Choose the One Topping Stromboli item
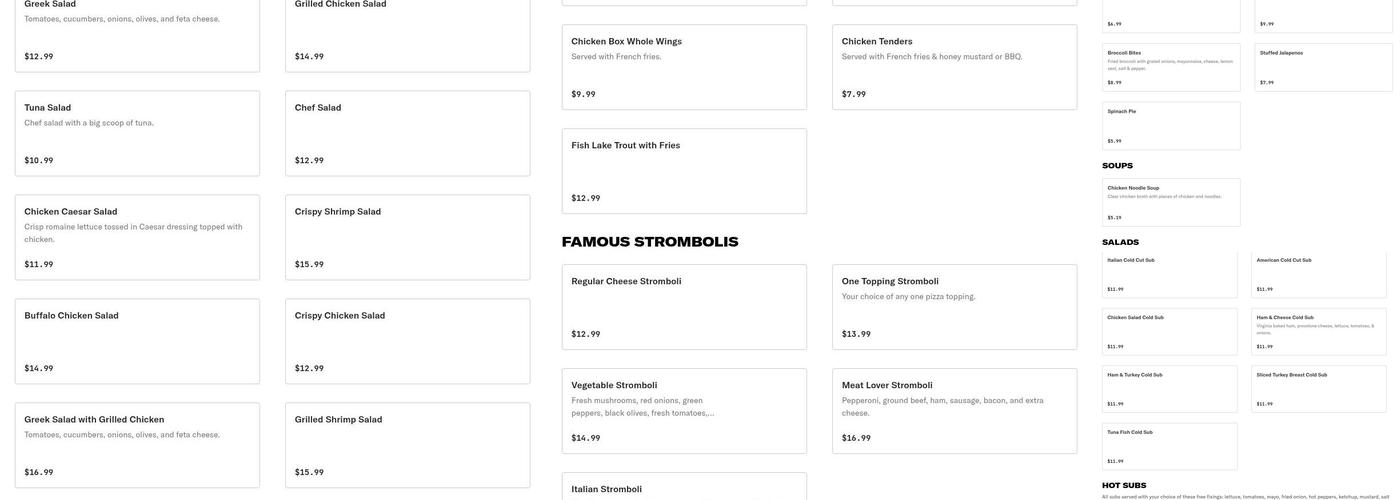Image resolution: width=1400 pixels, height=500 pixels. [955, 308]
